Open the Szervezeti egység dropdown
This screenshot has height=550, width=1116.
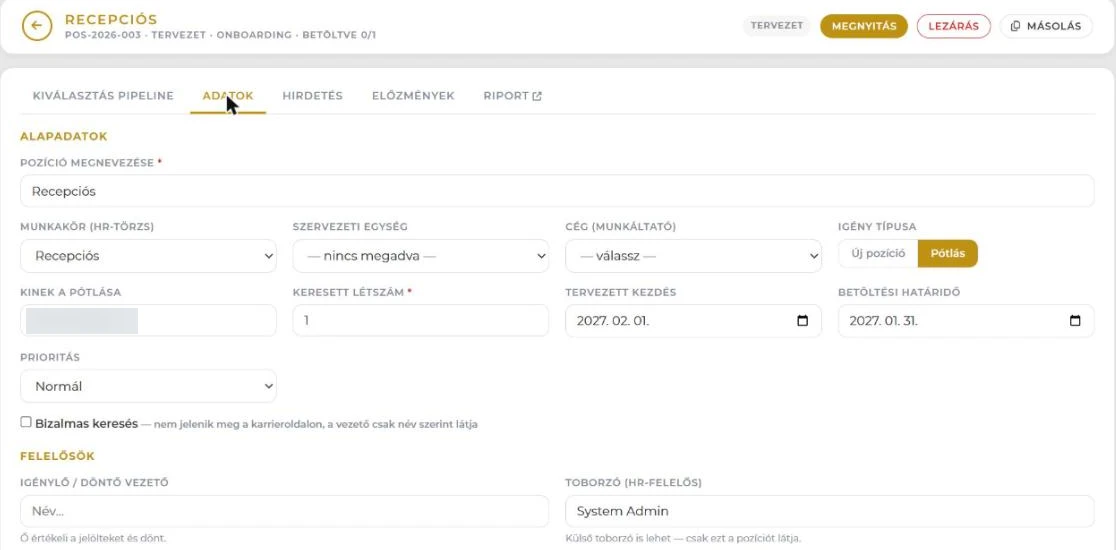421,256
